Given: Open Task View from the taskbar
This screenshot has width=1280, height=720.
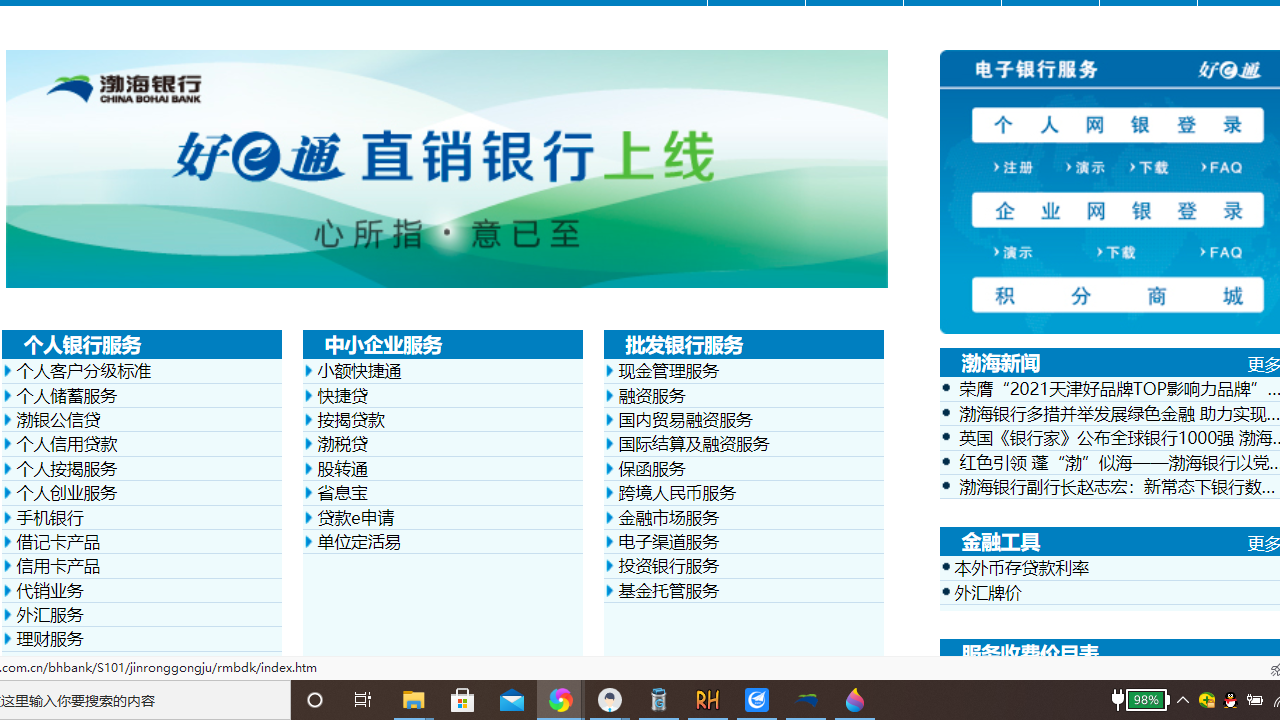Looking at the screenshot, I should (x=362, y=700).
